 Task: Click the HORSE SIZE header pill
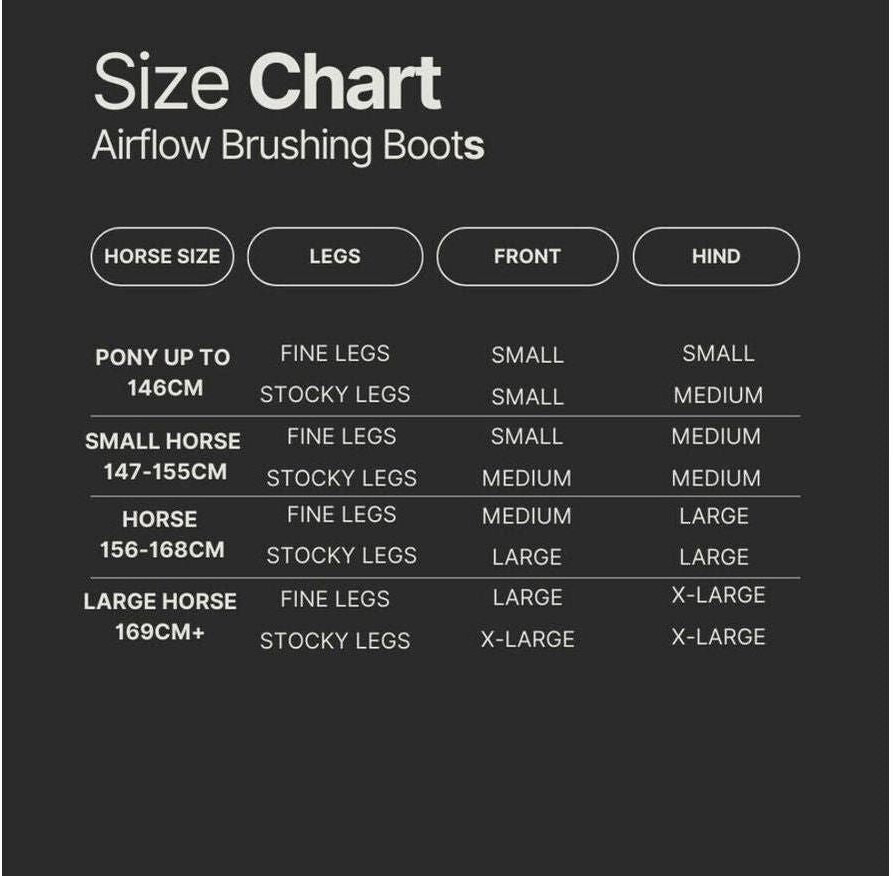click(x=162, y=257)
